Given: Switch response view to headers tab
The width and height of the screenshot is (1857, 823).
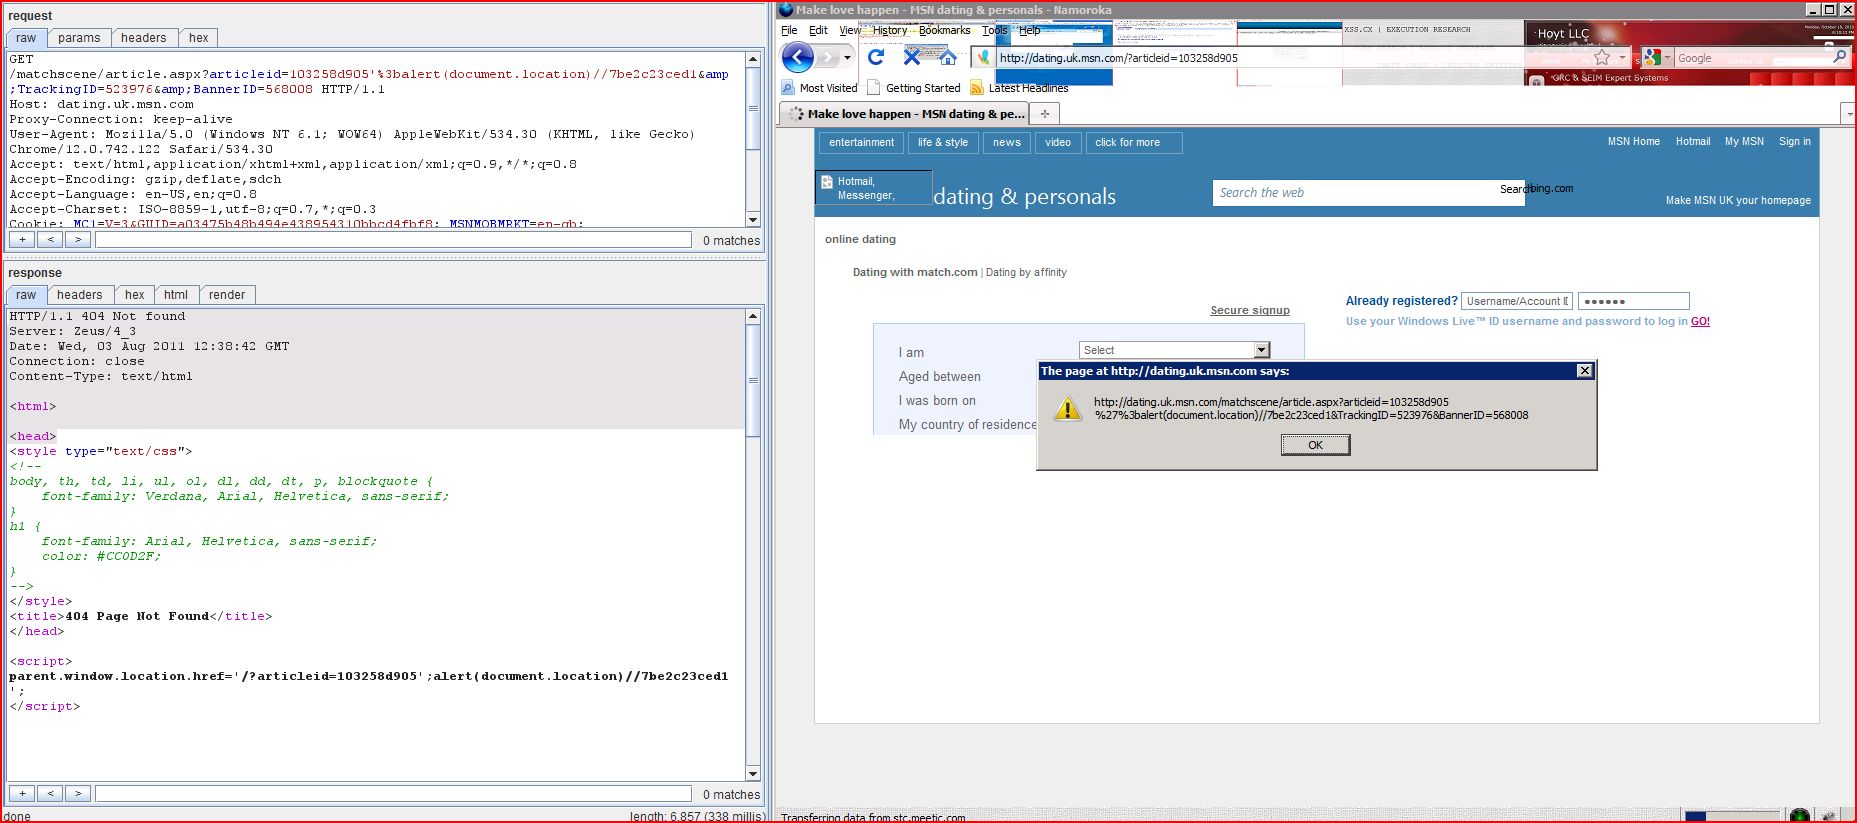Looking at the screenshot, I should pyautogui.click(x=80, y=295).
